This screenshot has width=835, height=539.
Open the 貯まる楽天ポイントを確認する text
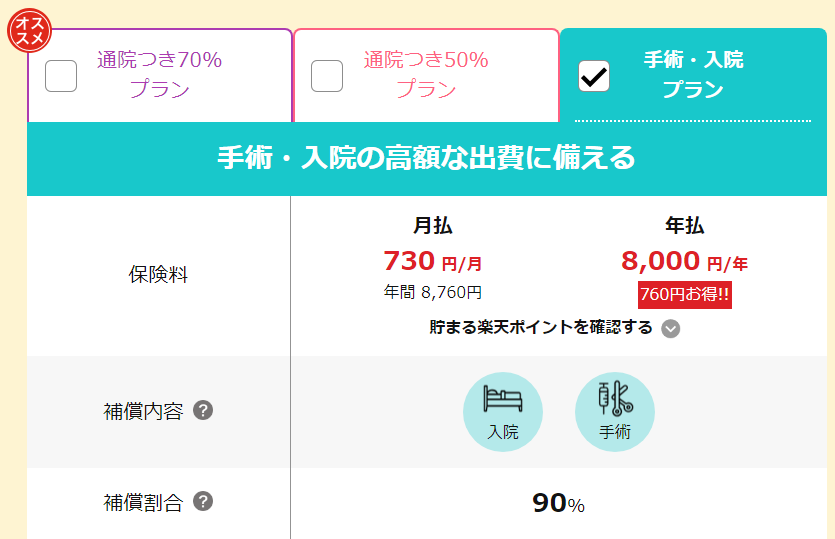pos(541,327)
